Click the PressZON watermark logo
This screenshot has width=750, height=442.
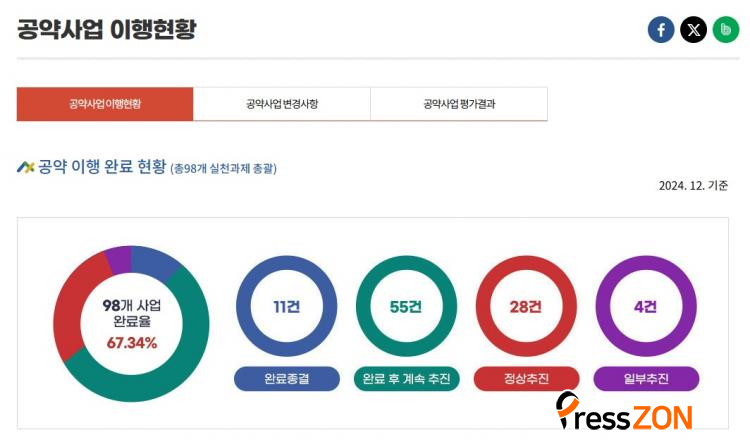[x=624, y=411]
